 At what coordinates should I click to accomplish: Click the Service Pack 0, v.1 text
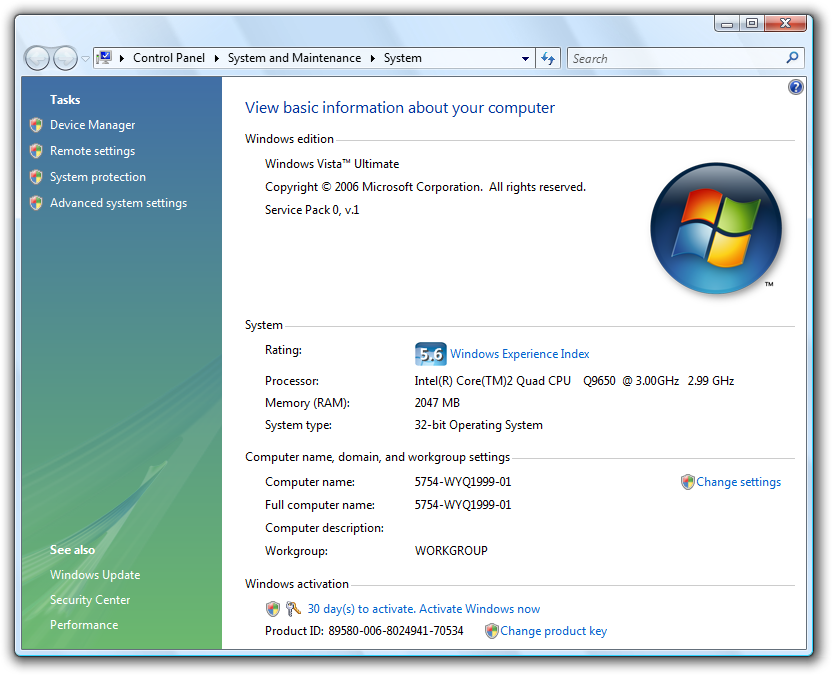pos(312,210)
